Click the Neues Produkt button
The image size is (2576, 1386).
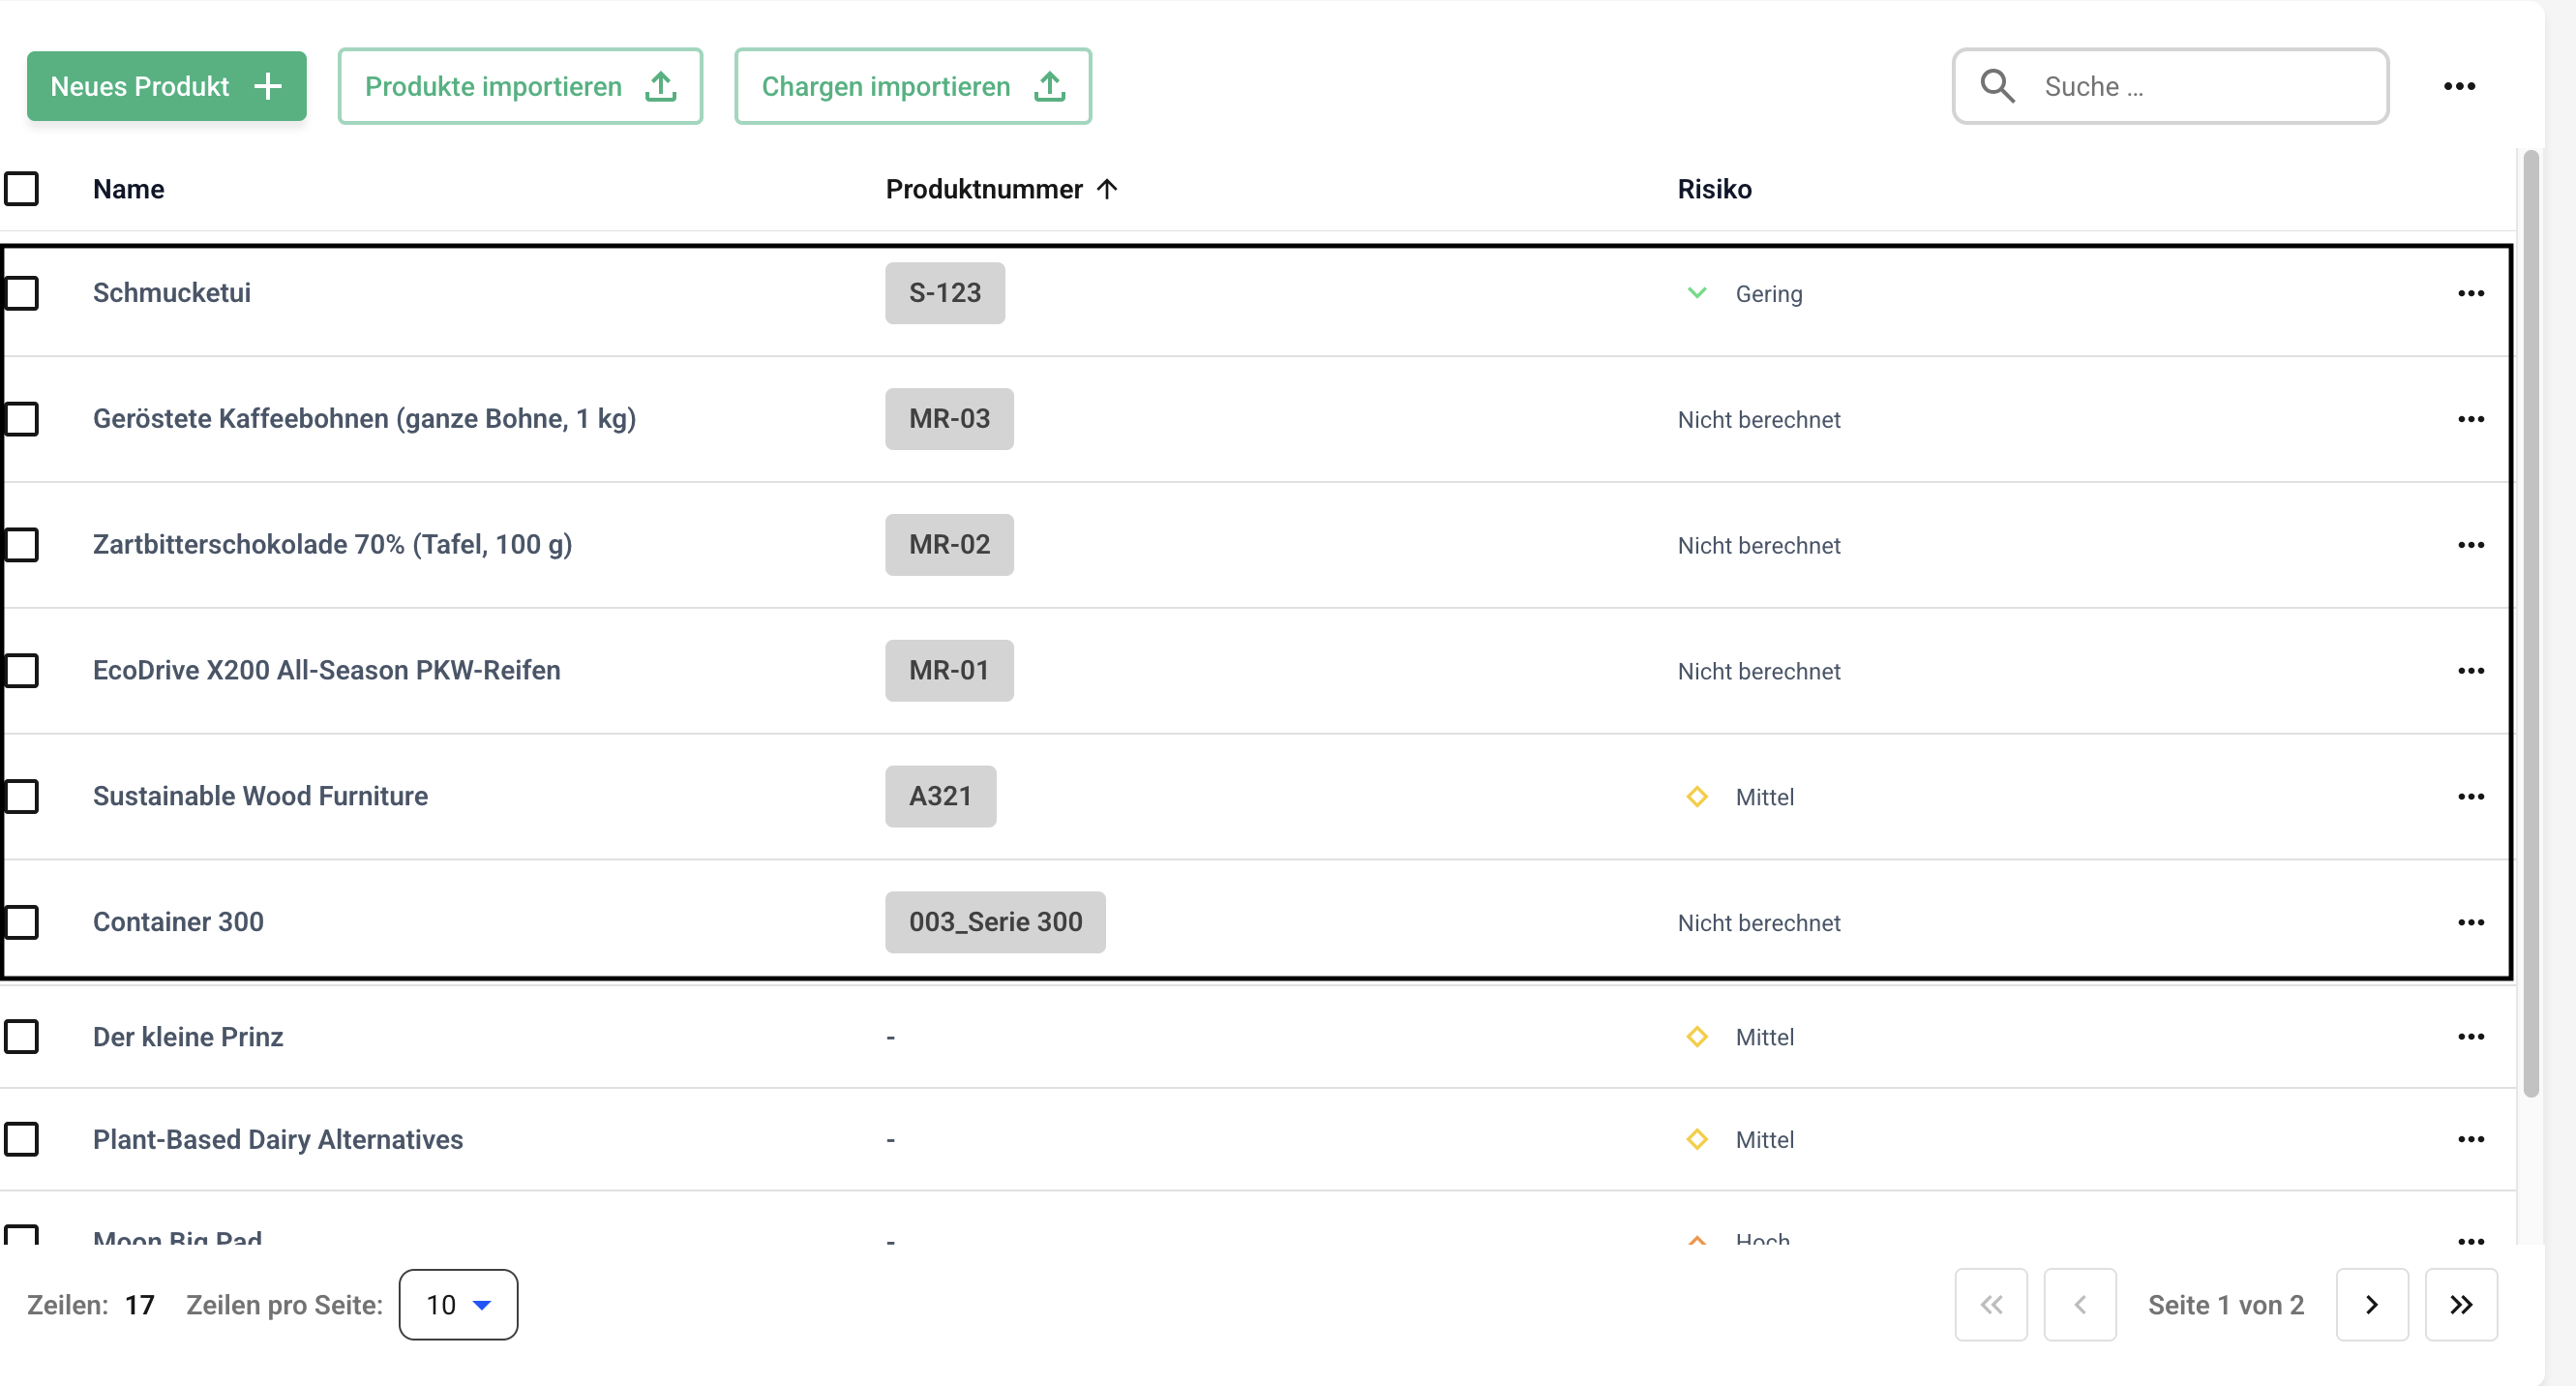coord(166,86)
